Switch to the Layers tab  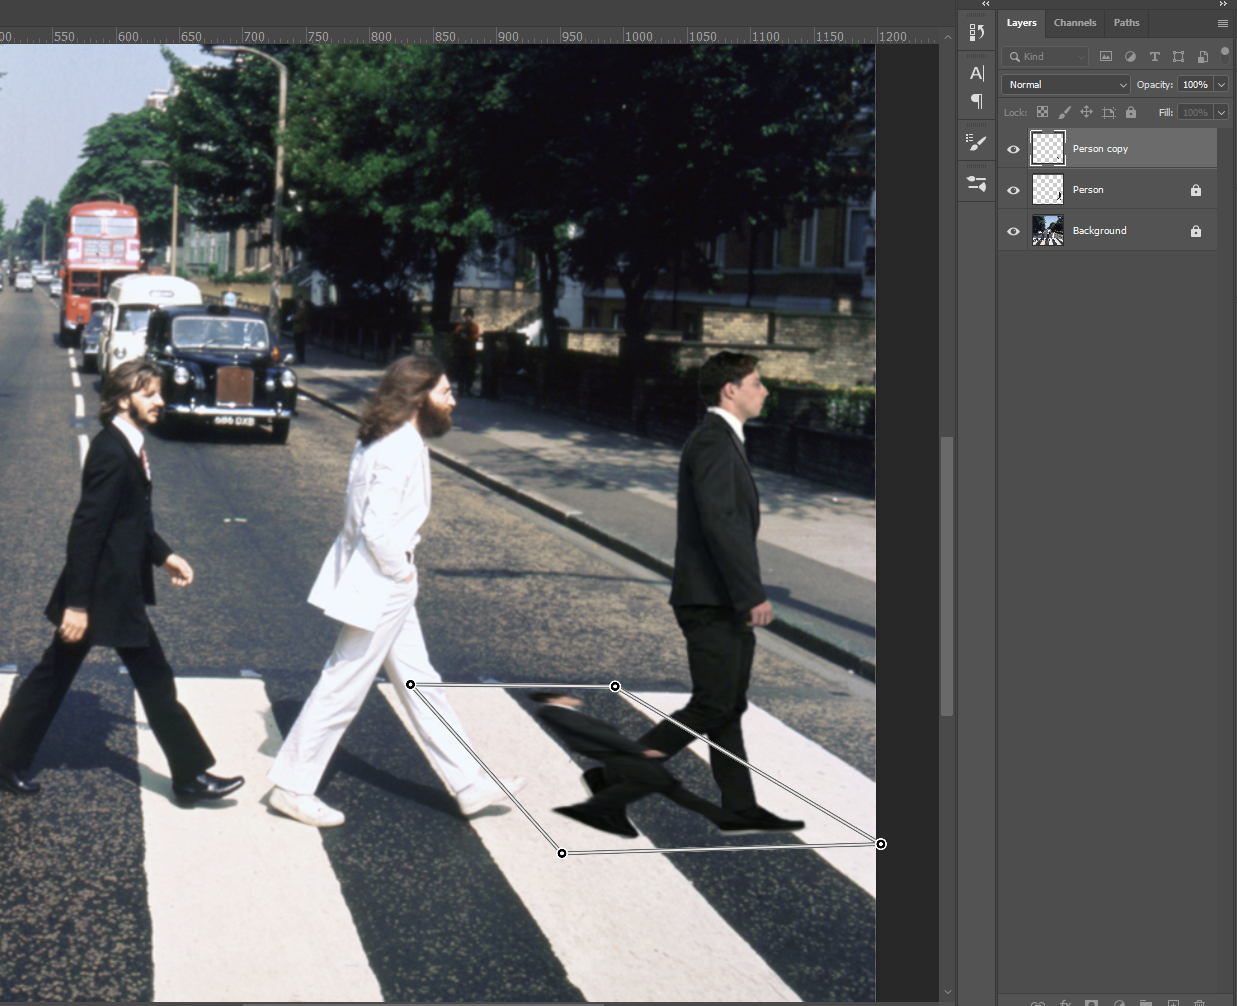(x=1021, y=23)
